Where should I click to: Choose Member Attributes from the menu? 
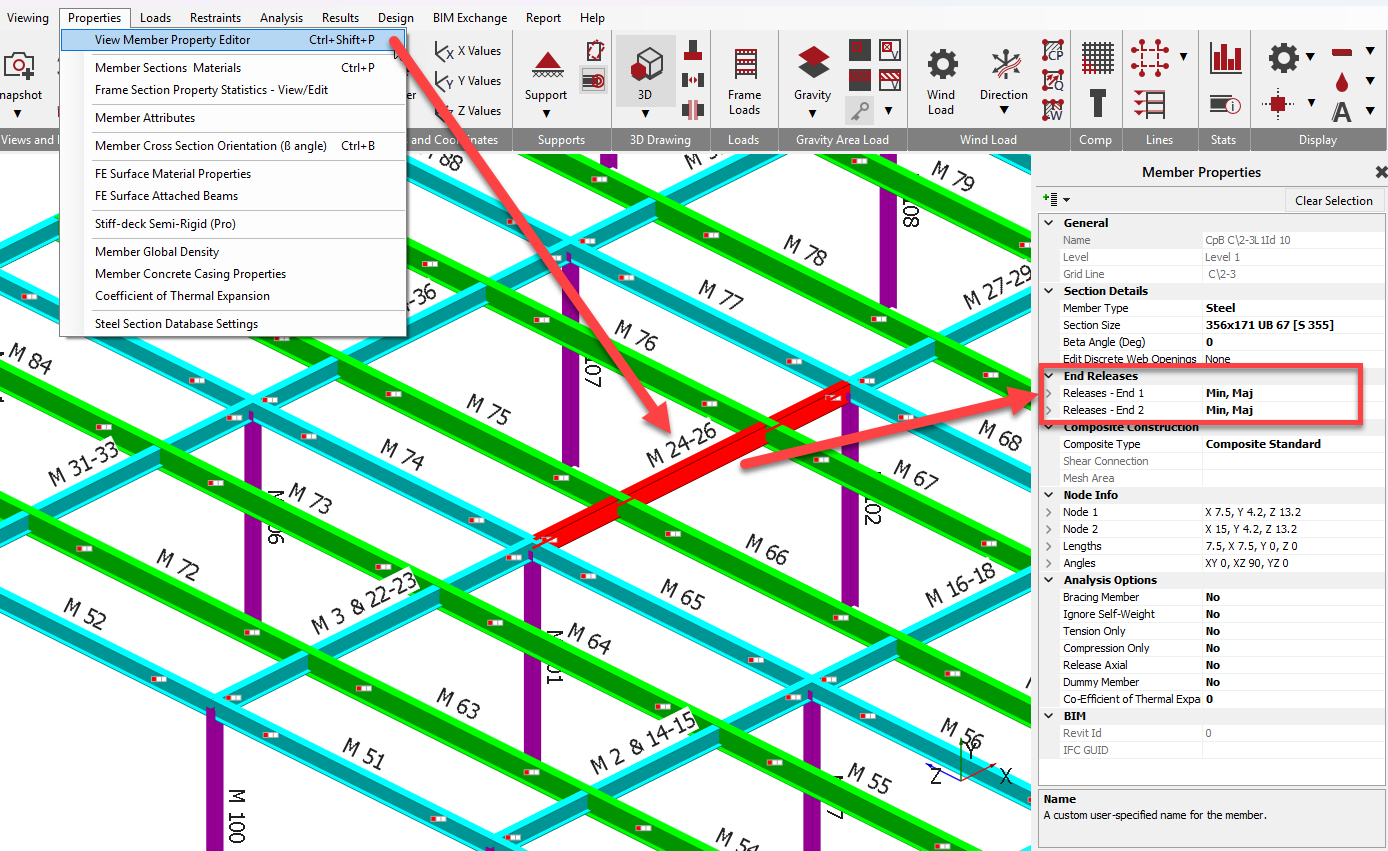(145, 118)
